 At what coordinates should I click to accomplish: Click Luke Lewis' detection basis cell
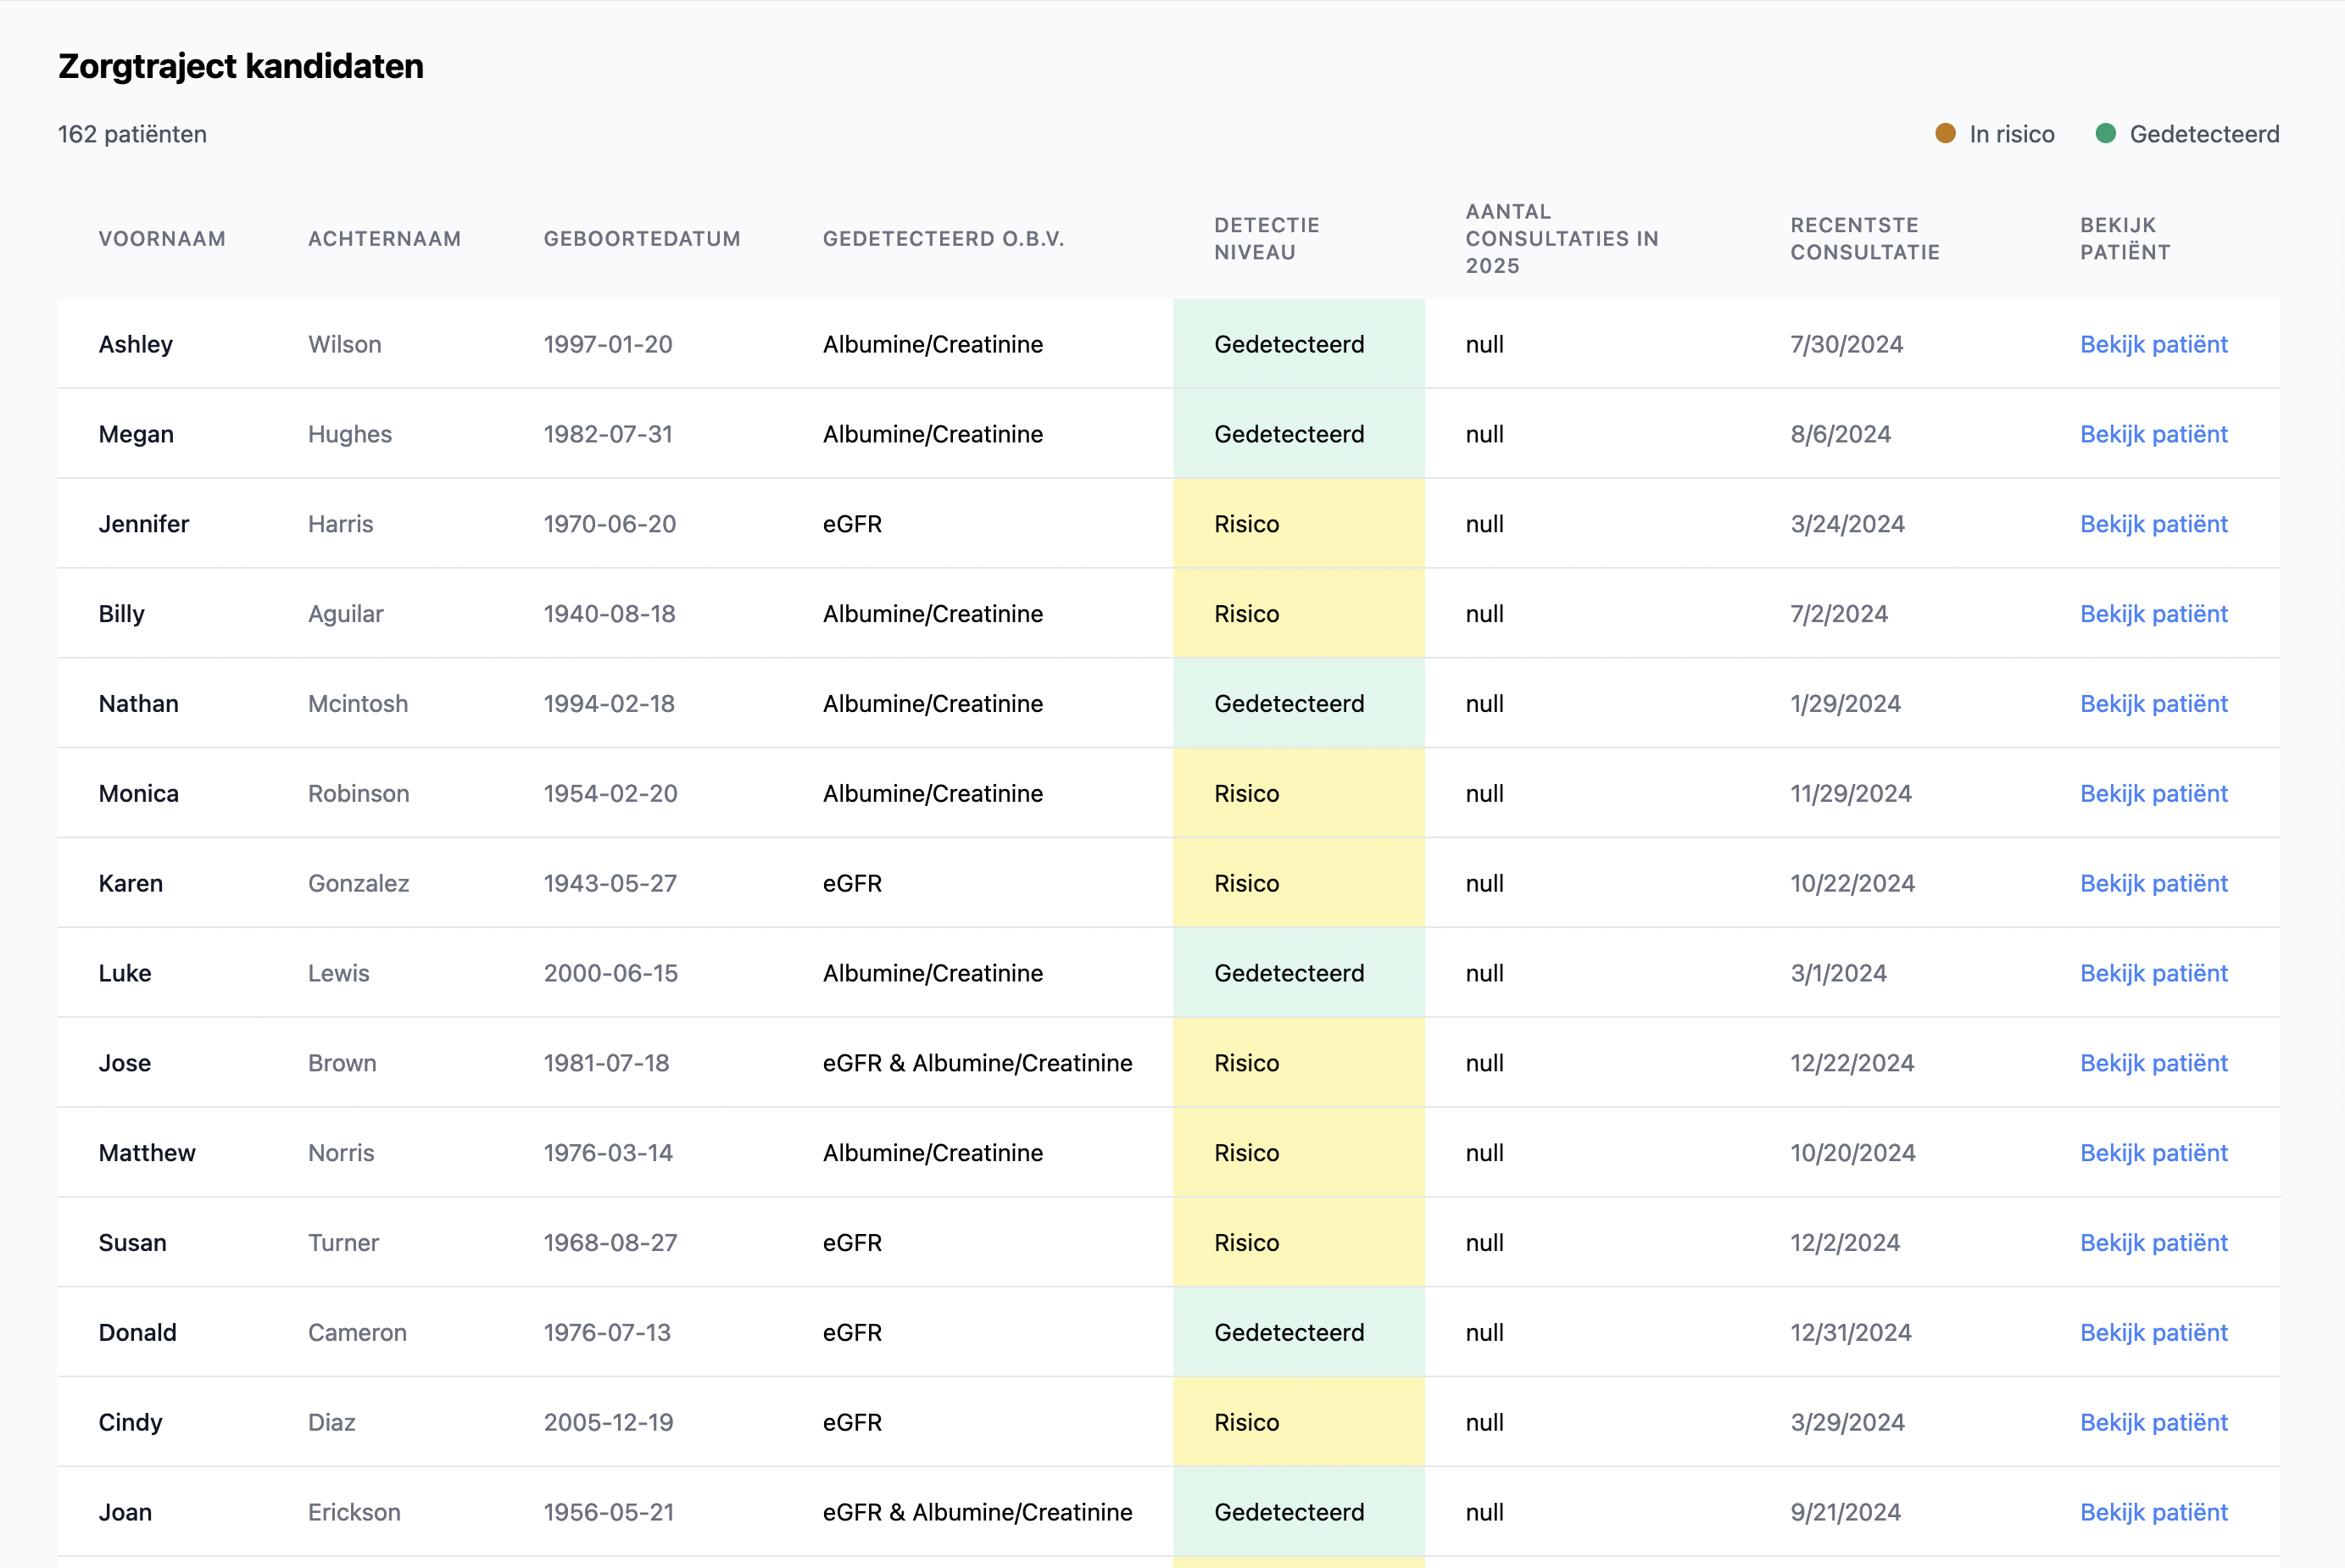932,973
